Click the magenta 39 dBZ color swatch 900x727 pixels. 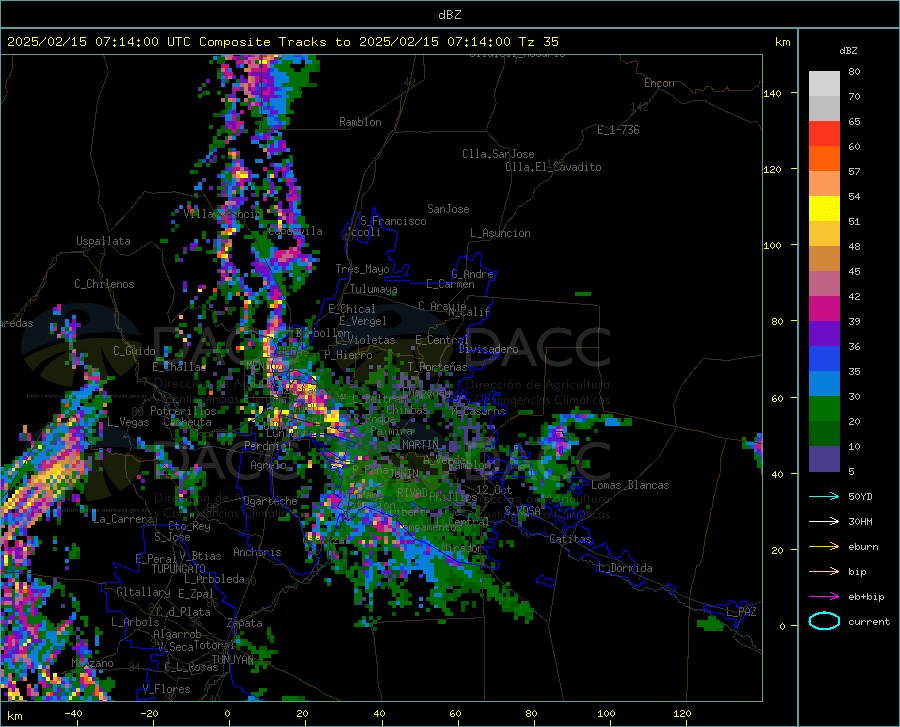824,309
